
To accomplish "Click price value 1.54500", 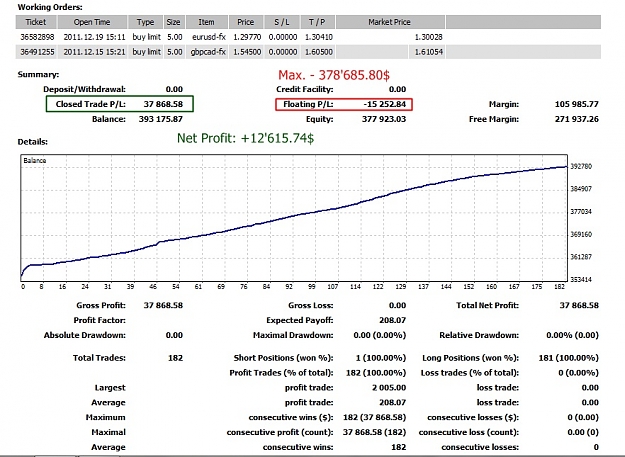I will [x=247, y=52].
